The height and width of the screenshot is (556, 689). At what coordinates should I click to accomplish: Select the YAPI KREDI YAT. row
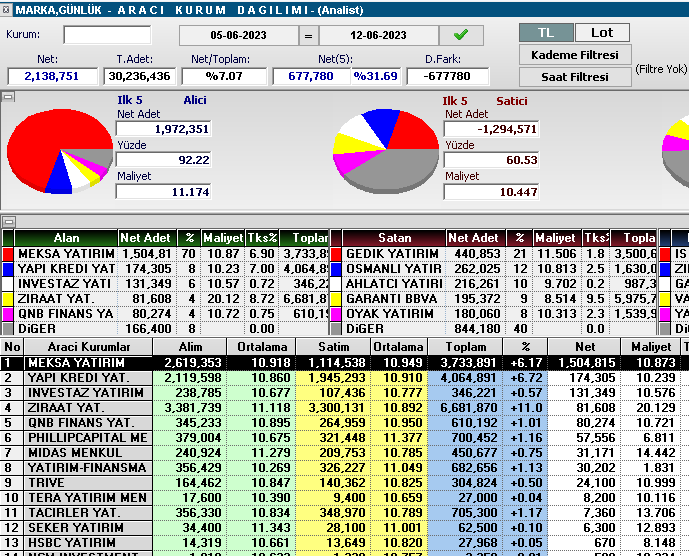344,378
